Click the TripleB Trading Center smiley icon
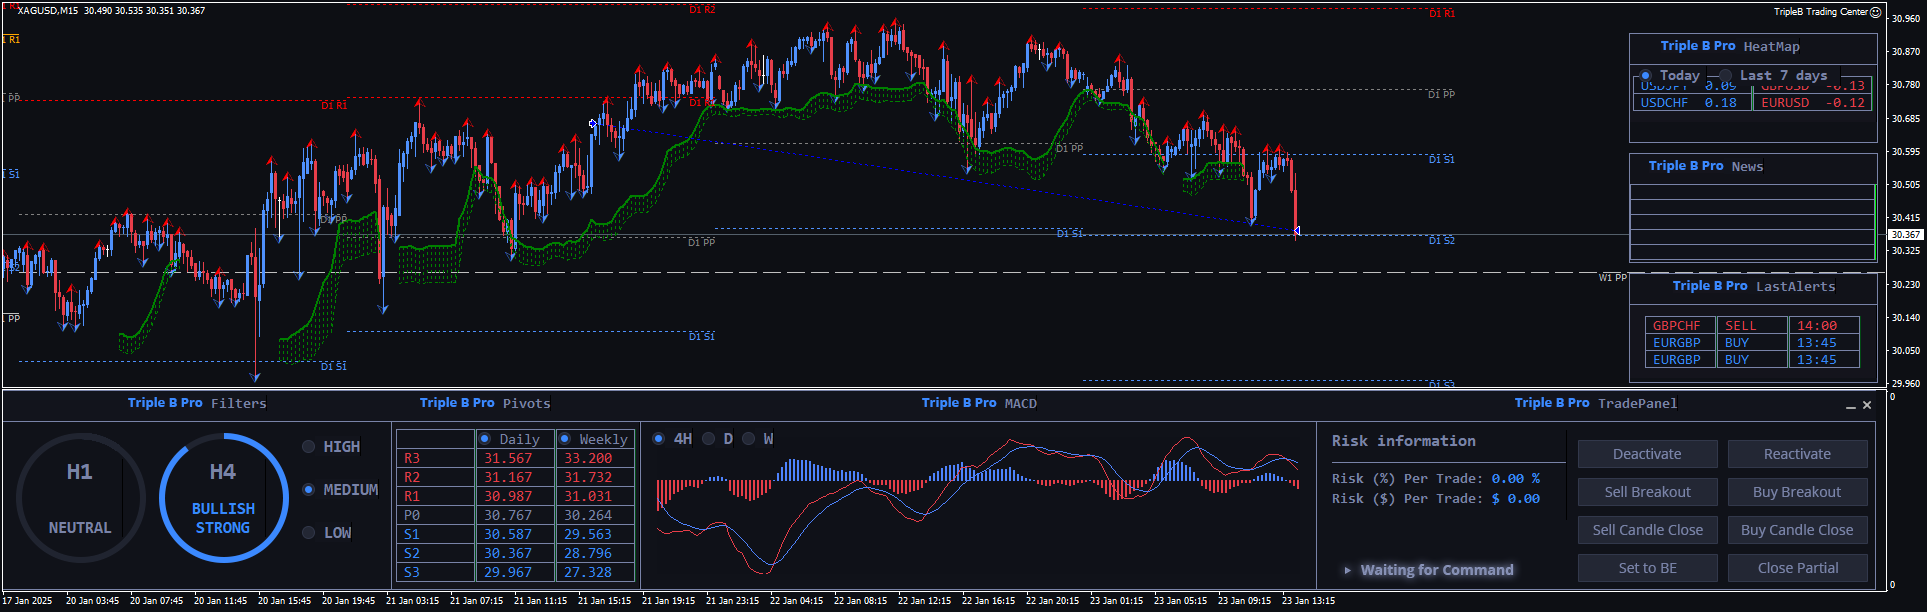 [1876, 12]
